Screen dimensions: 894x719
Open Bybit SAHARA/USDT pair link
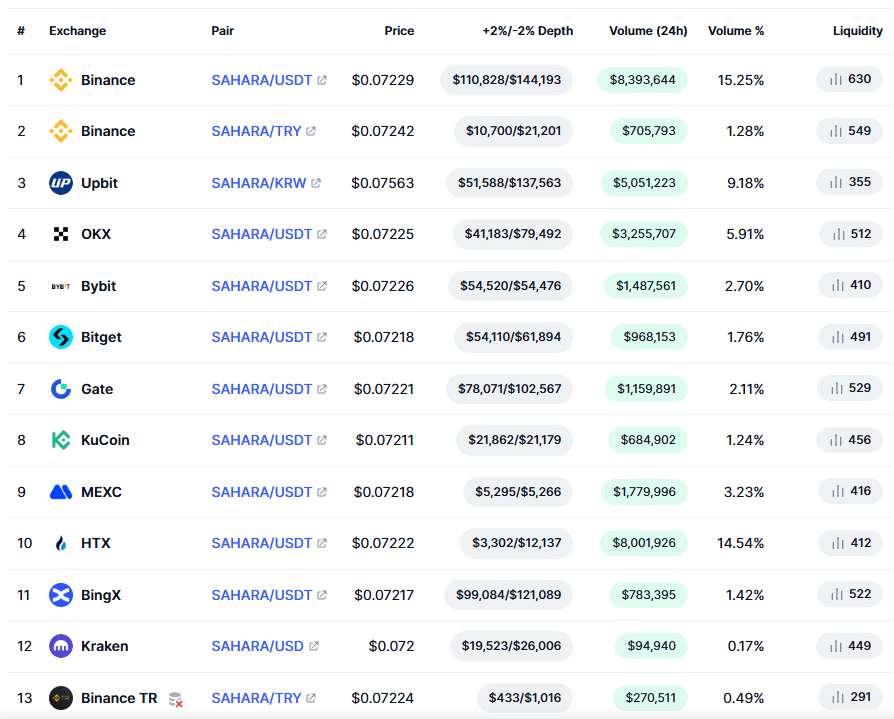(262, 286)
